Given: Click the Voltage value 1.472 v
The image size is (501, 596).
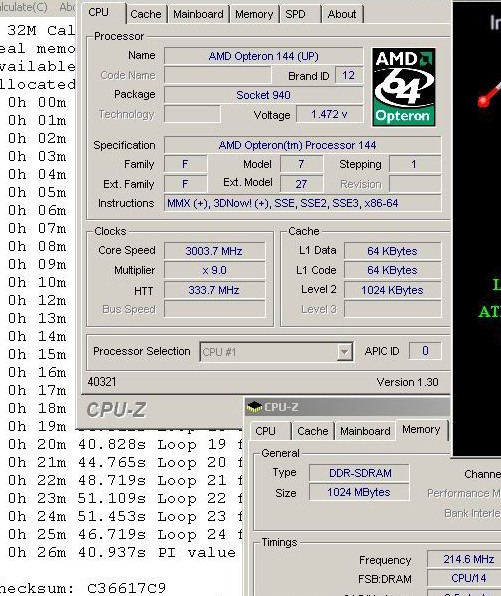Looking at the screenshot, I should tap(330, 114).
